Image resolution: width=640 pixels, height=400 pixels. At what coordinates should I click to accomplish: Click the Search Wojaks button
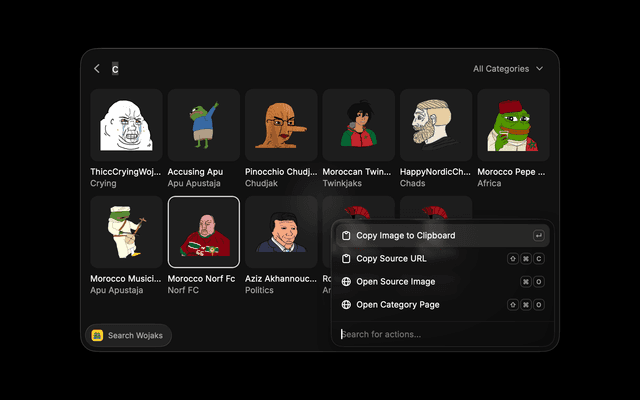[128, 336]
